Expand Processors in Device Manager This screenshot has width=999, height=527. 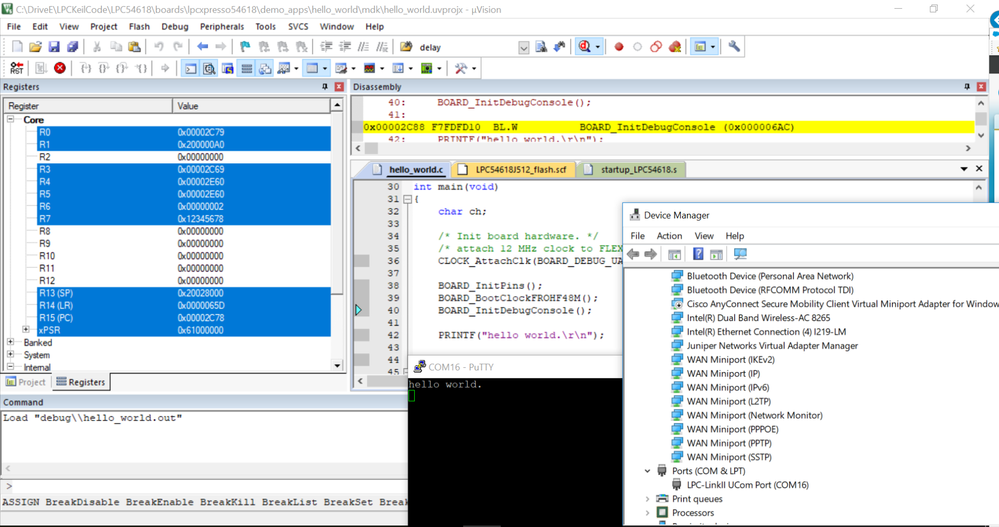(647, 513)
